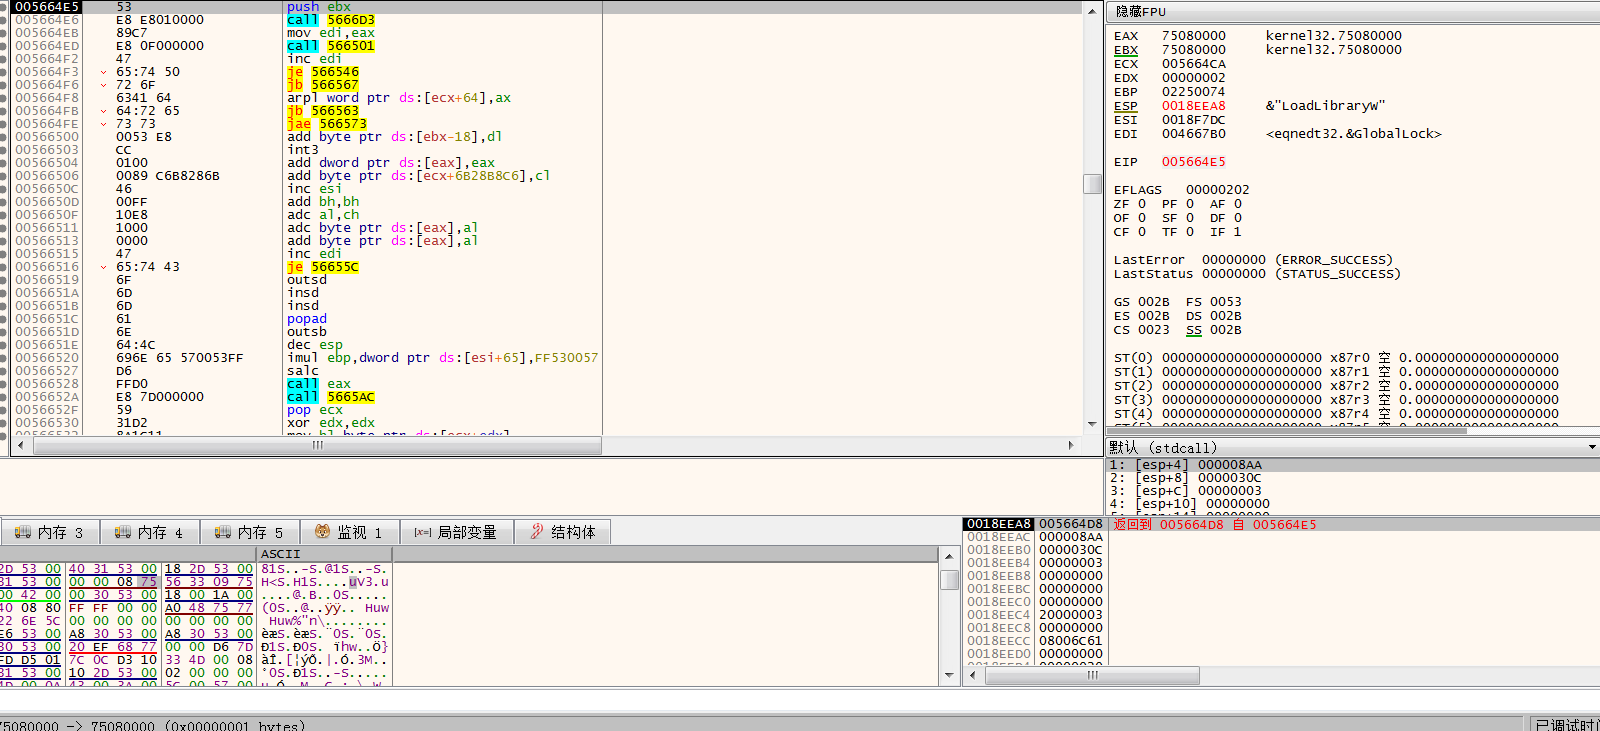1600x731 pixels.
Task: Click the memory icon on 内存 5 tab
Action: [222, 532]
